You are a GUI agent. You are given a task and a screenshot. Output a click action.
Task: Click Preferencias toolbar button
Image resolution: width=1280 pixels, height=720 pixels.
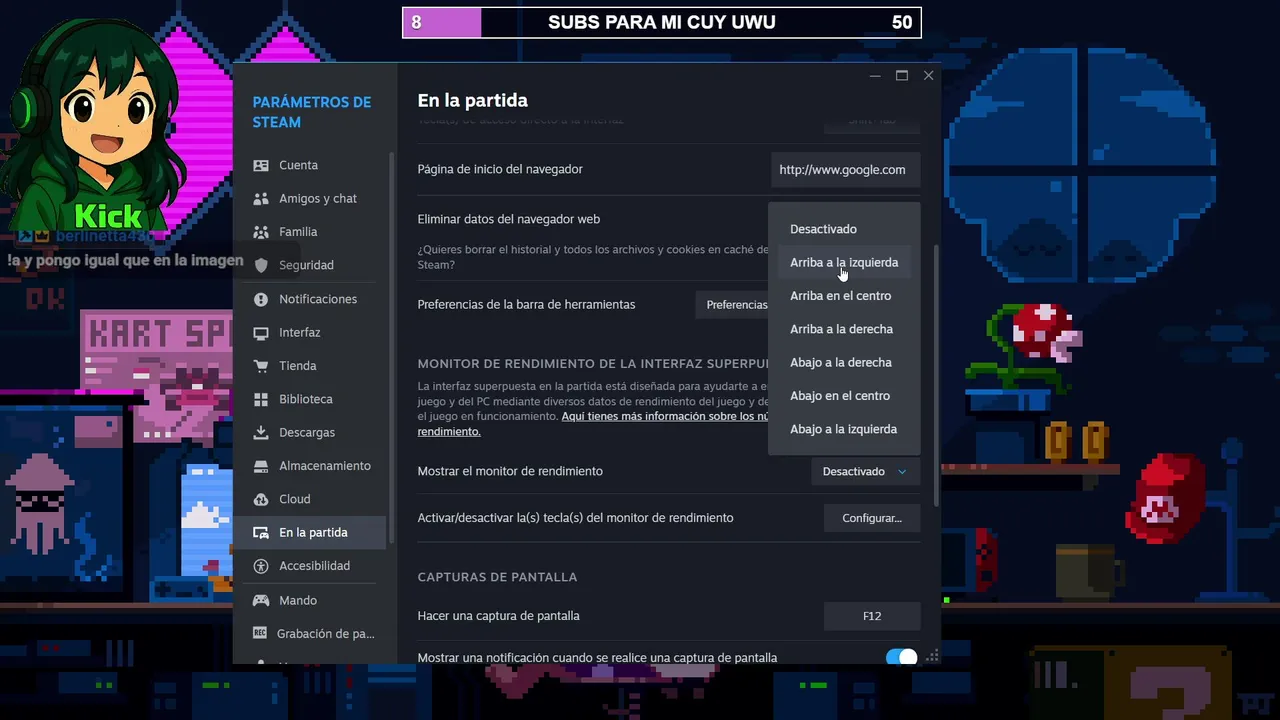pos(733,305)
